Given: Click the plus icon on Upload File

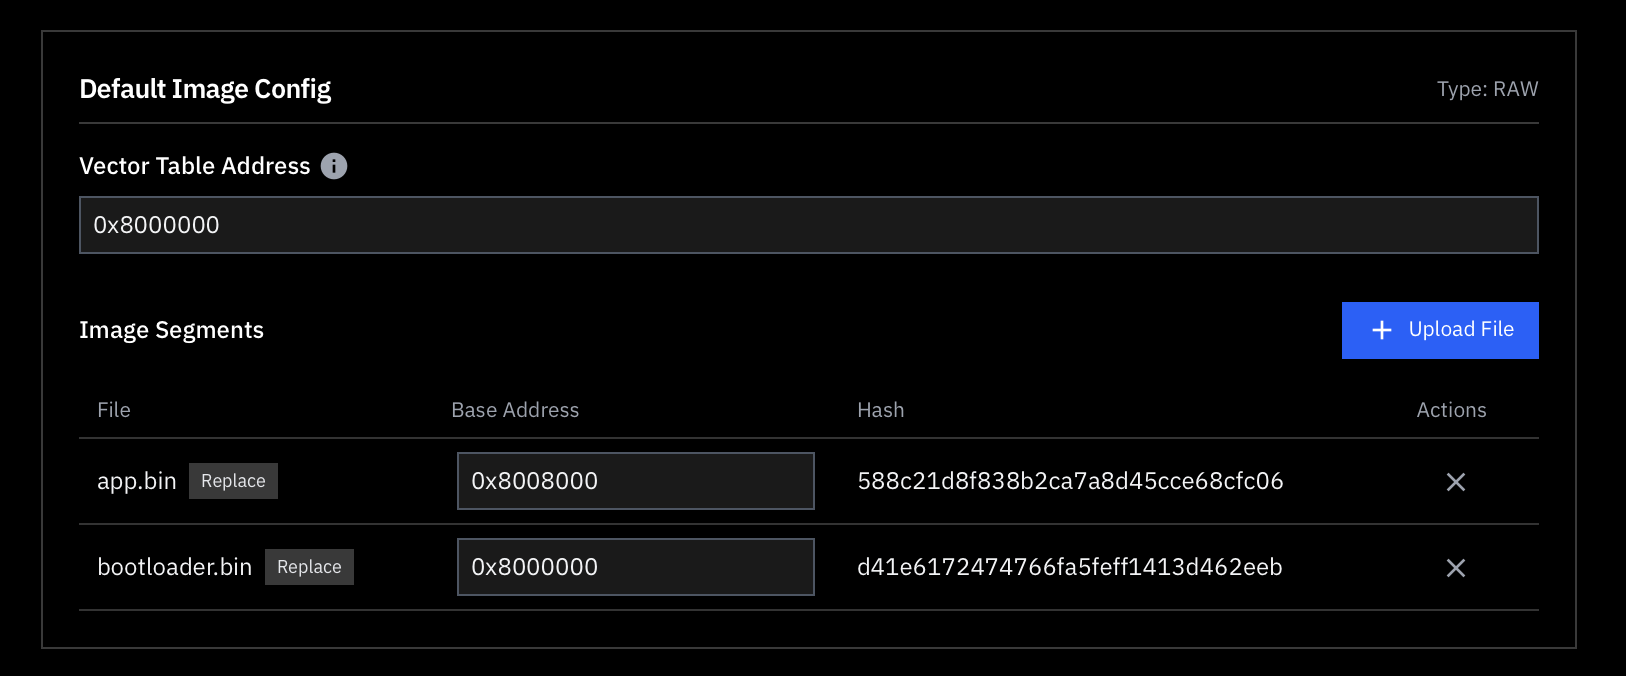Looking at the screenshot, I should pyautogui.click(x=1382, y=330).
